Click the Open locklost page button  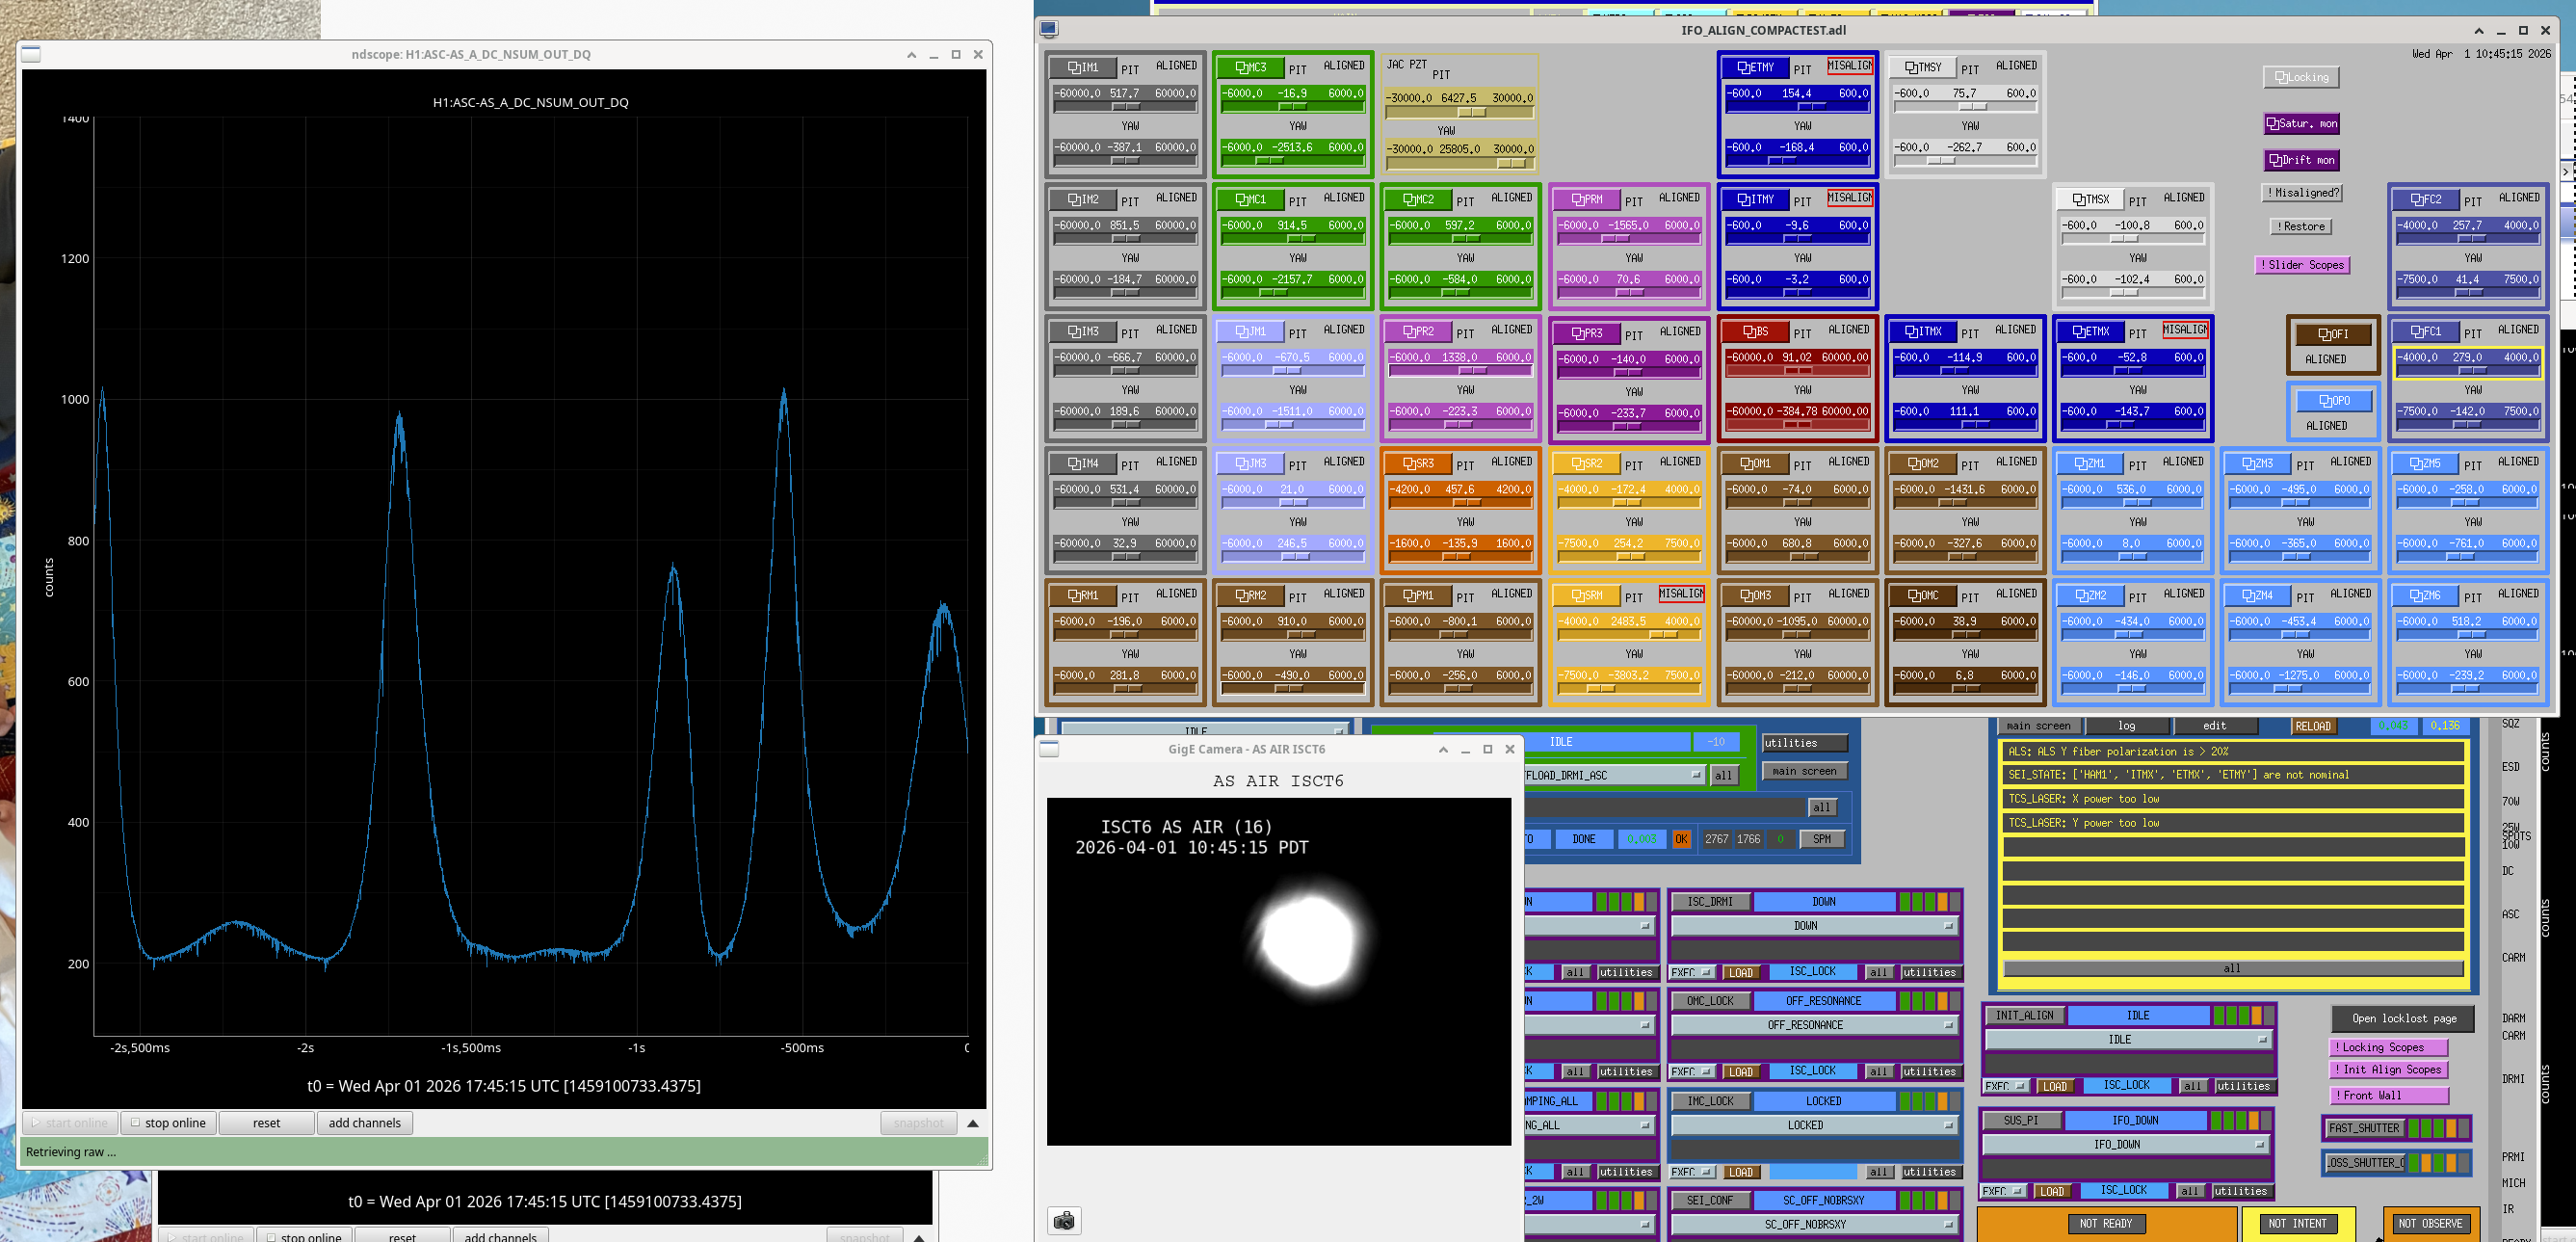point(2403,1018)
